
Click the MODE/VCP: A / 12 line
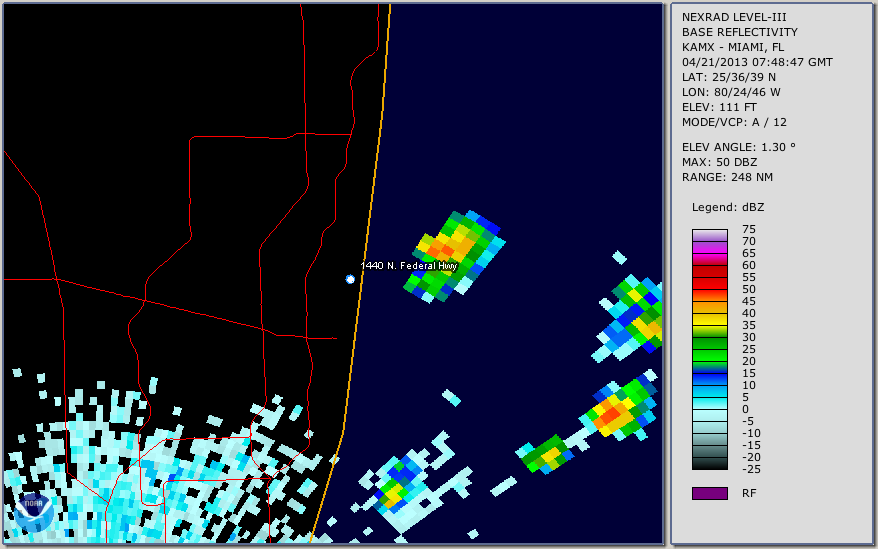click(734, 122)
